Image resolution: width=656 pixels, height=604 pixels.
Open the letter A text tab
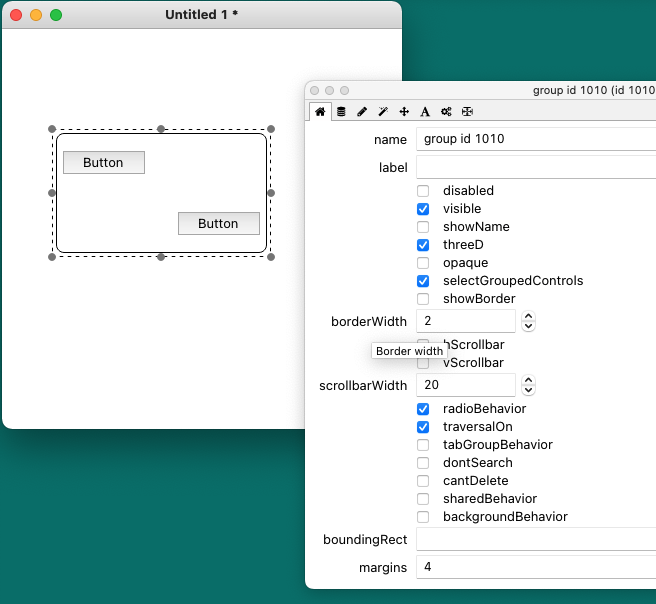[425, 112]
